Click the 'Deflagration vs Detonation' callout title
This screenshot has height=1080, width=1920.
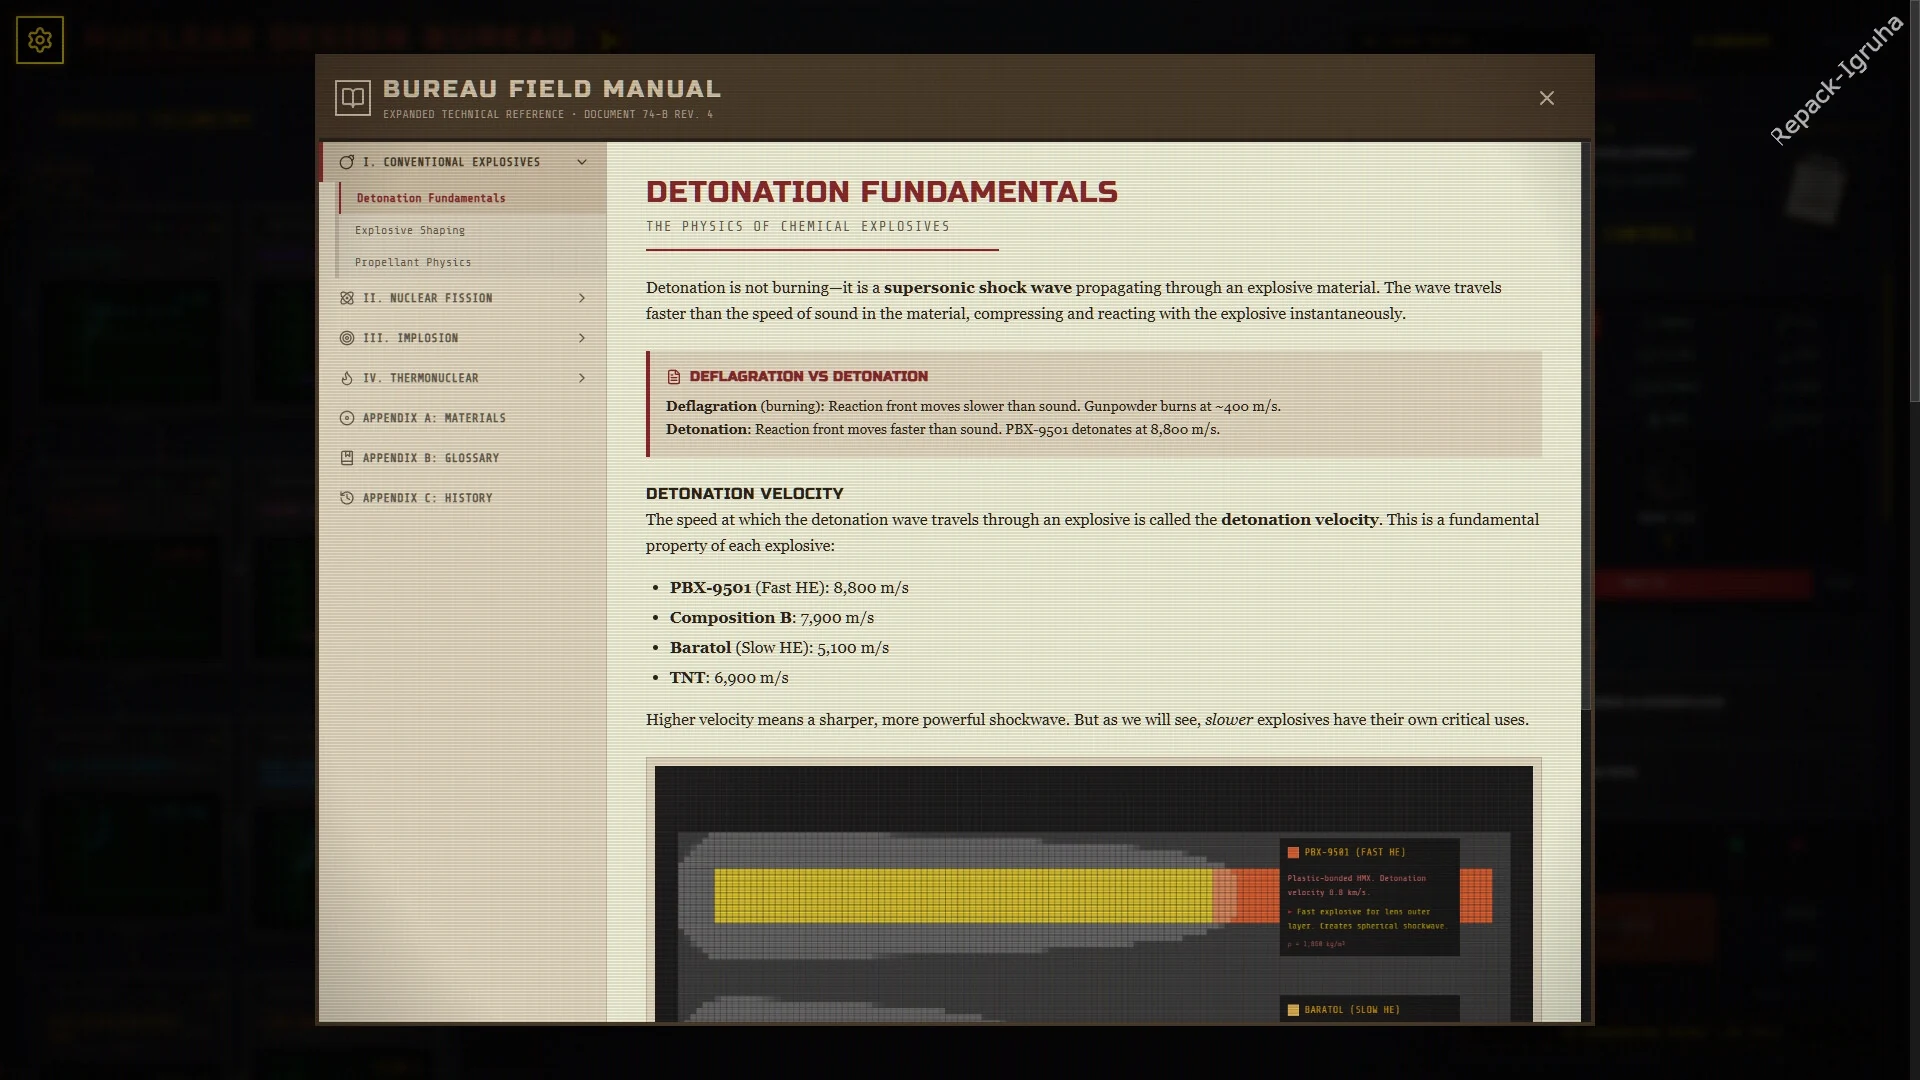coord(809,377)
